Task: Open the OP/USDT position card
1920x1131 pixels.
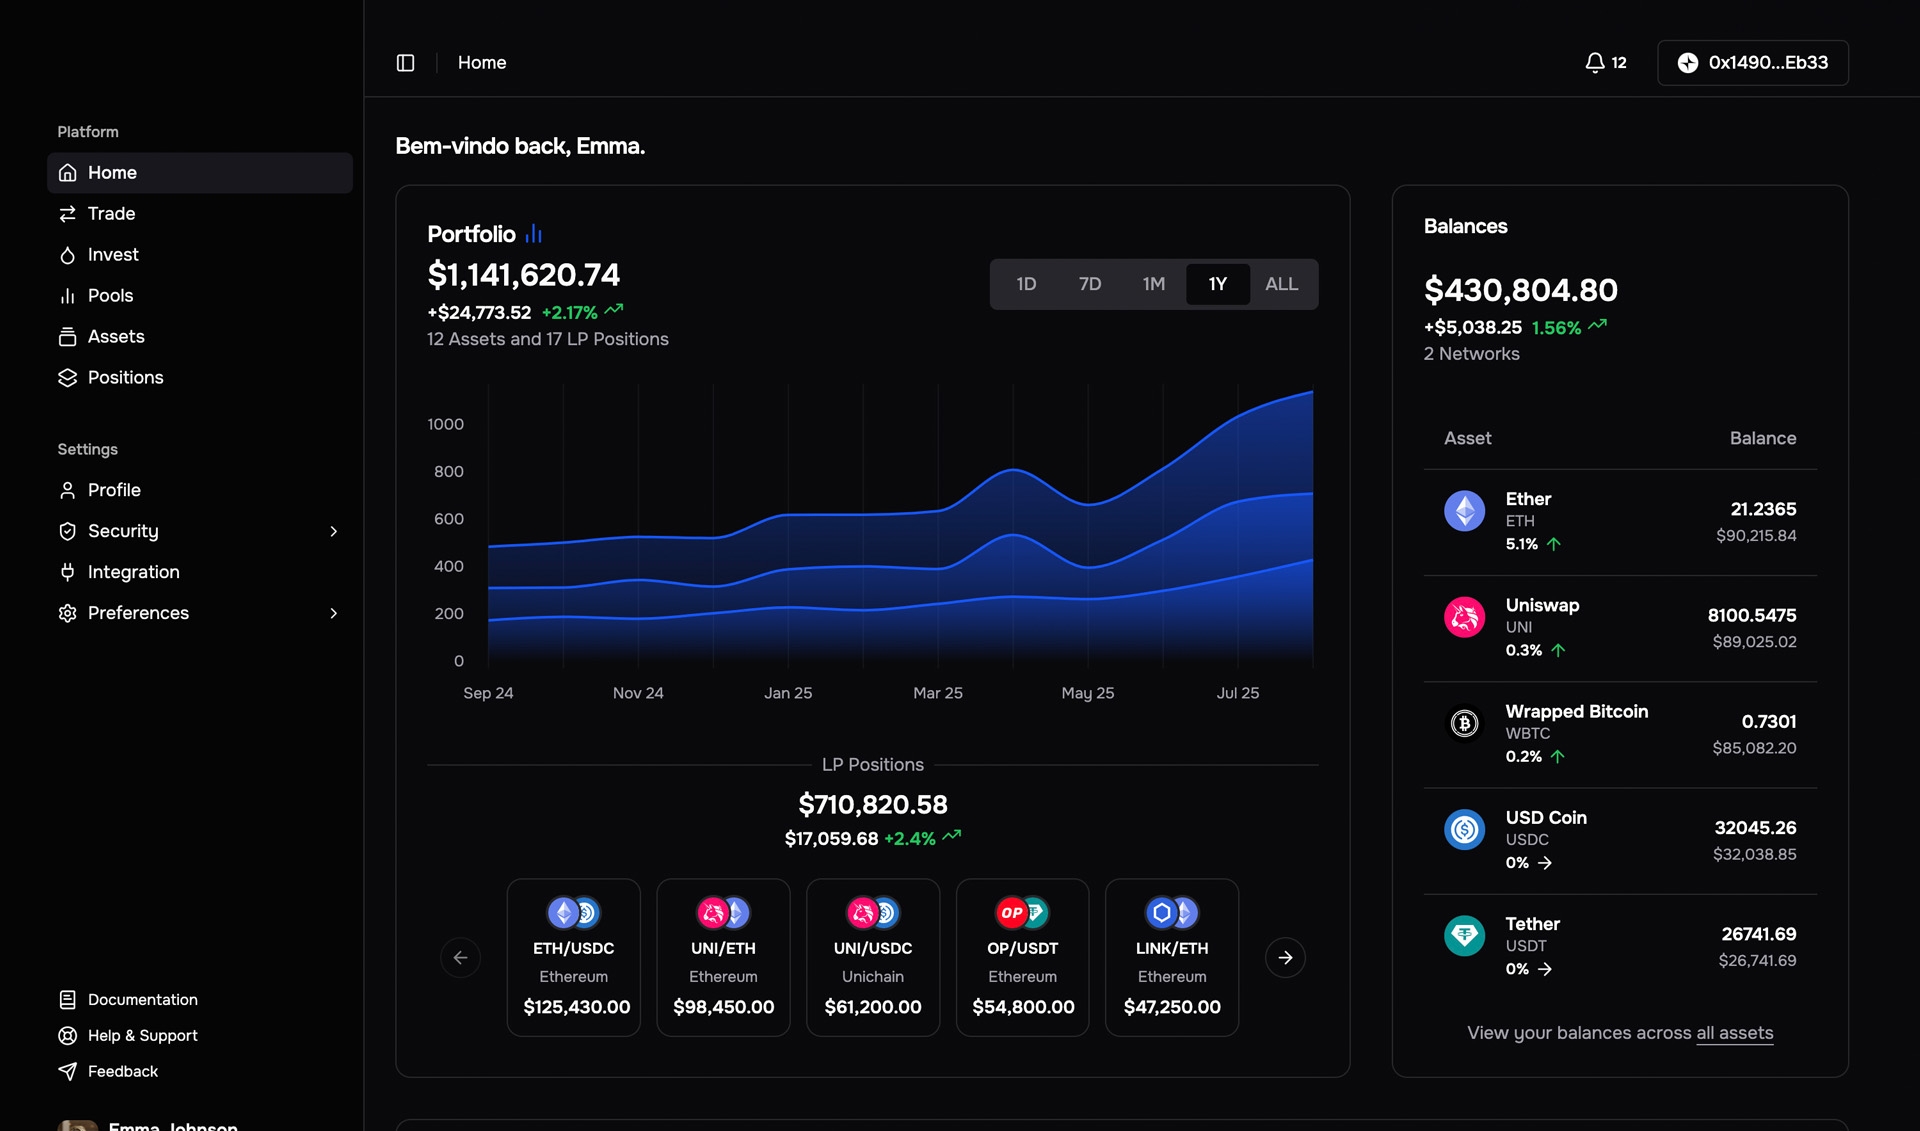Action: (x=1022, y=957)
